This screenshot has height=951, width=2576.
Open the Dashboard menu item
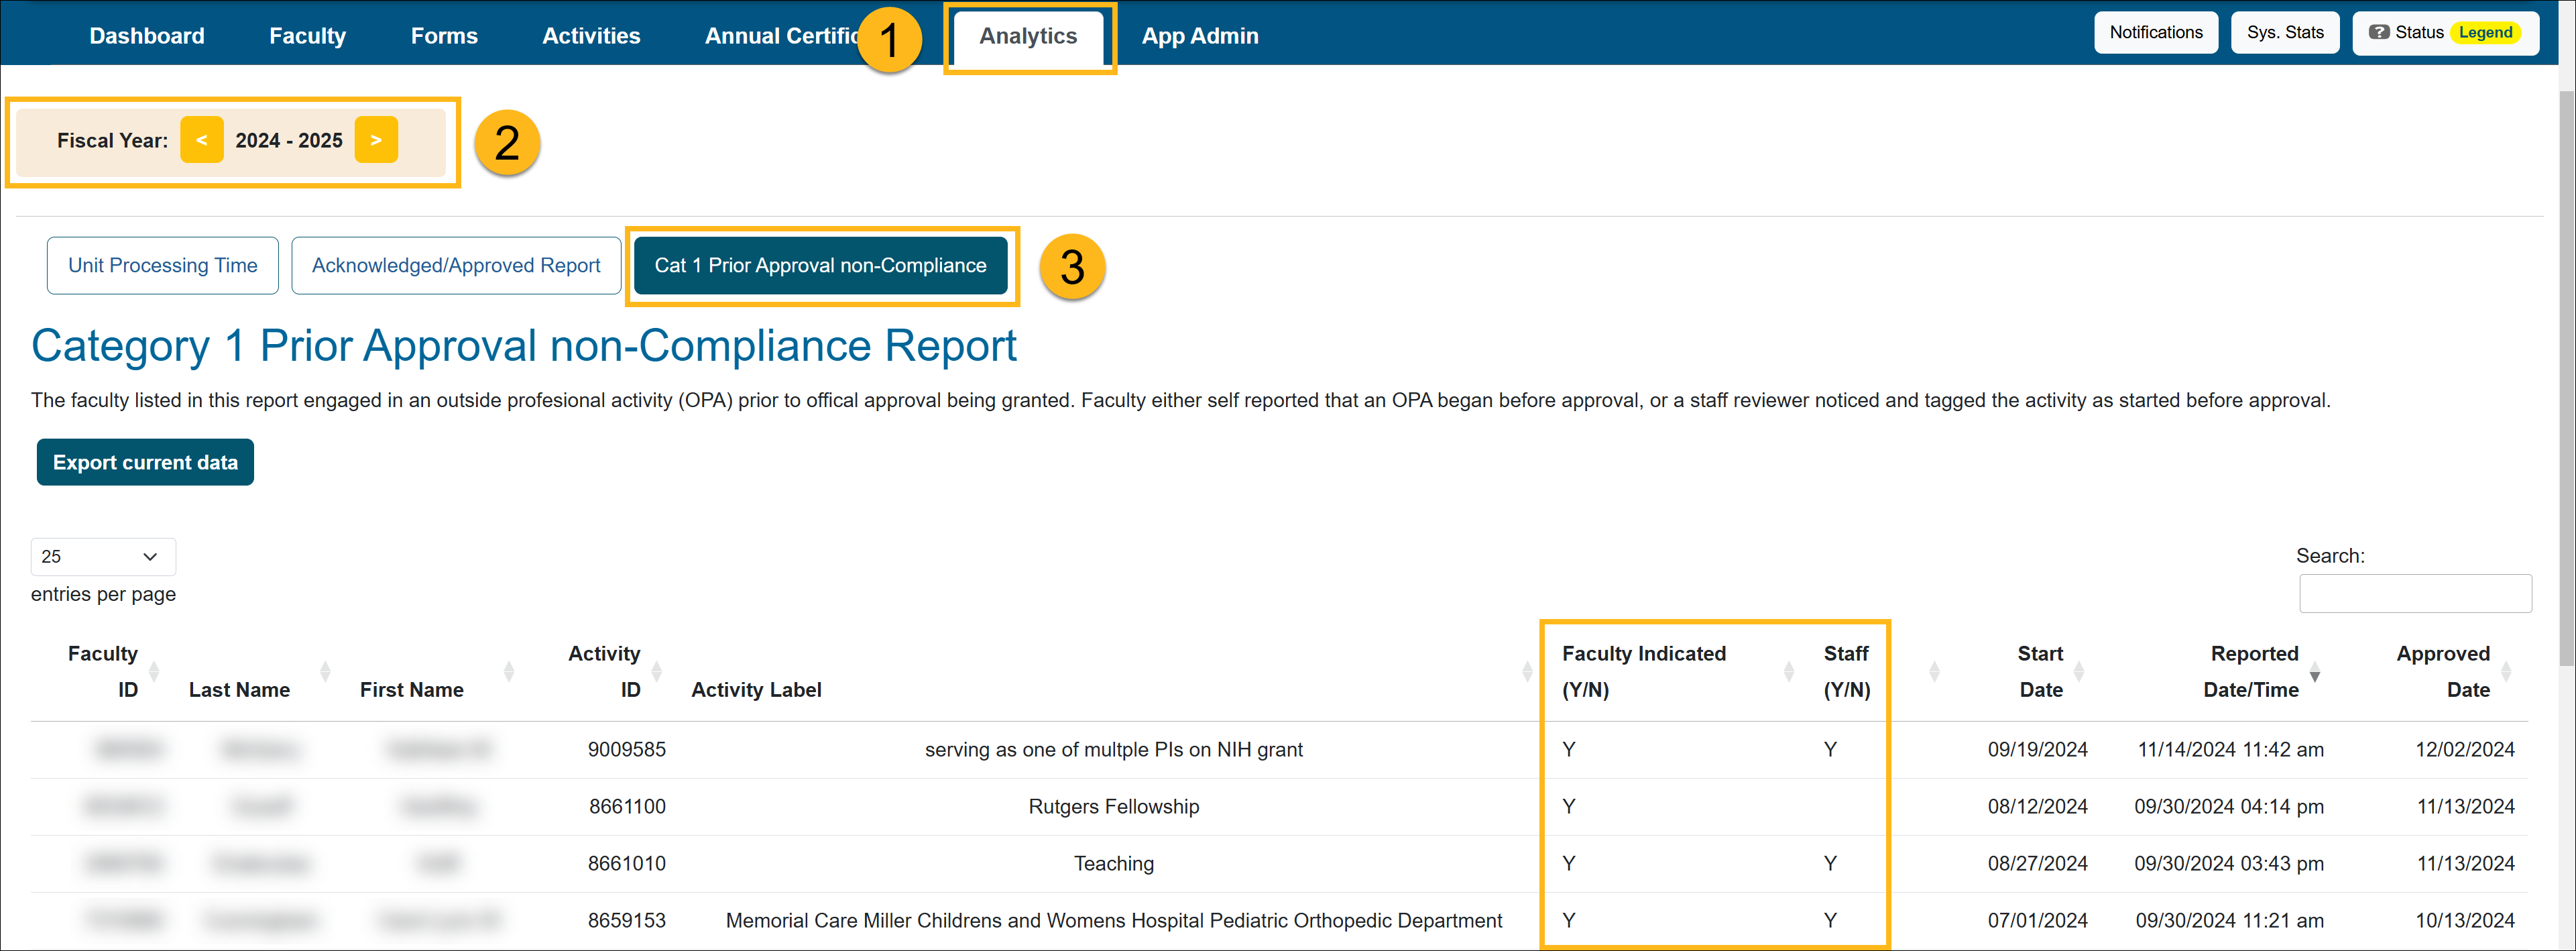(x=146, y=36)
